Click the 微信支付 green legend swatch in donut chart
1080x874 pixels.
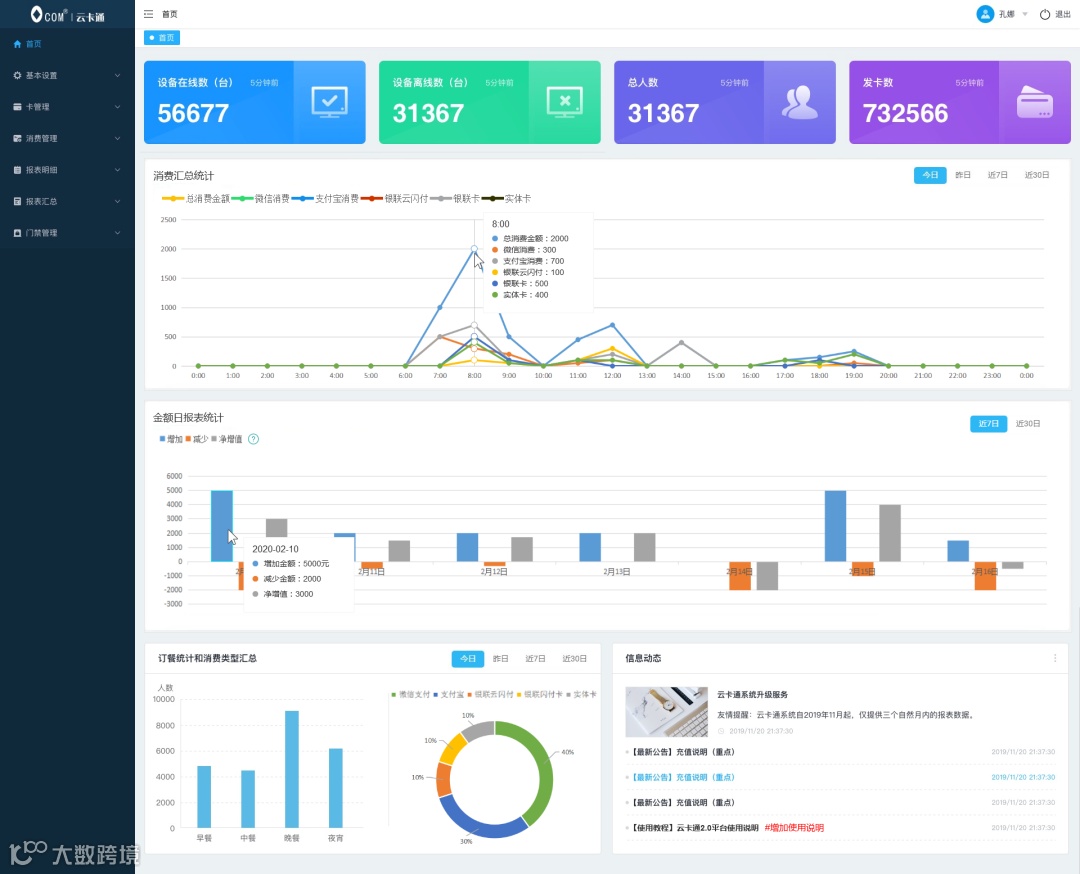[x=393, y=694]
